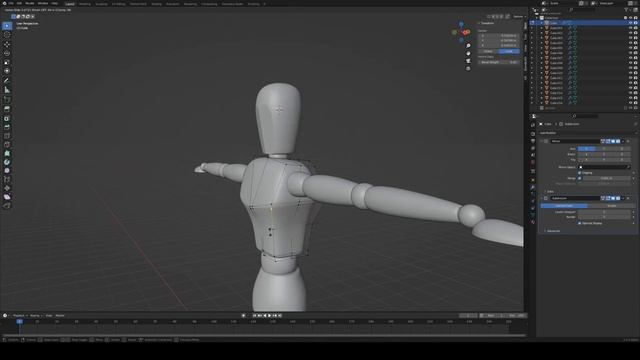Open the Object Data properties tab
This screenshot has width=640, height=360.
[533, 215]
